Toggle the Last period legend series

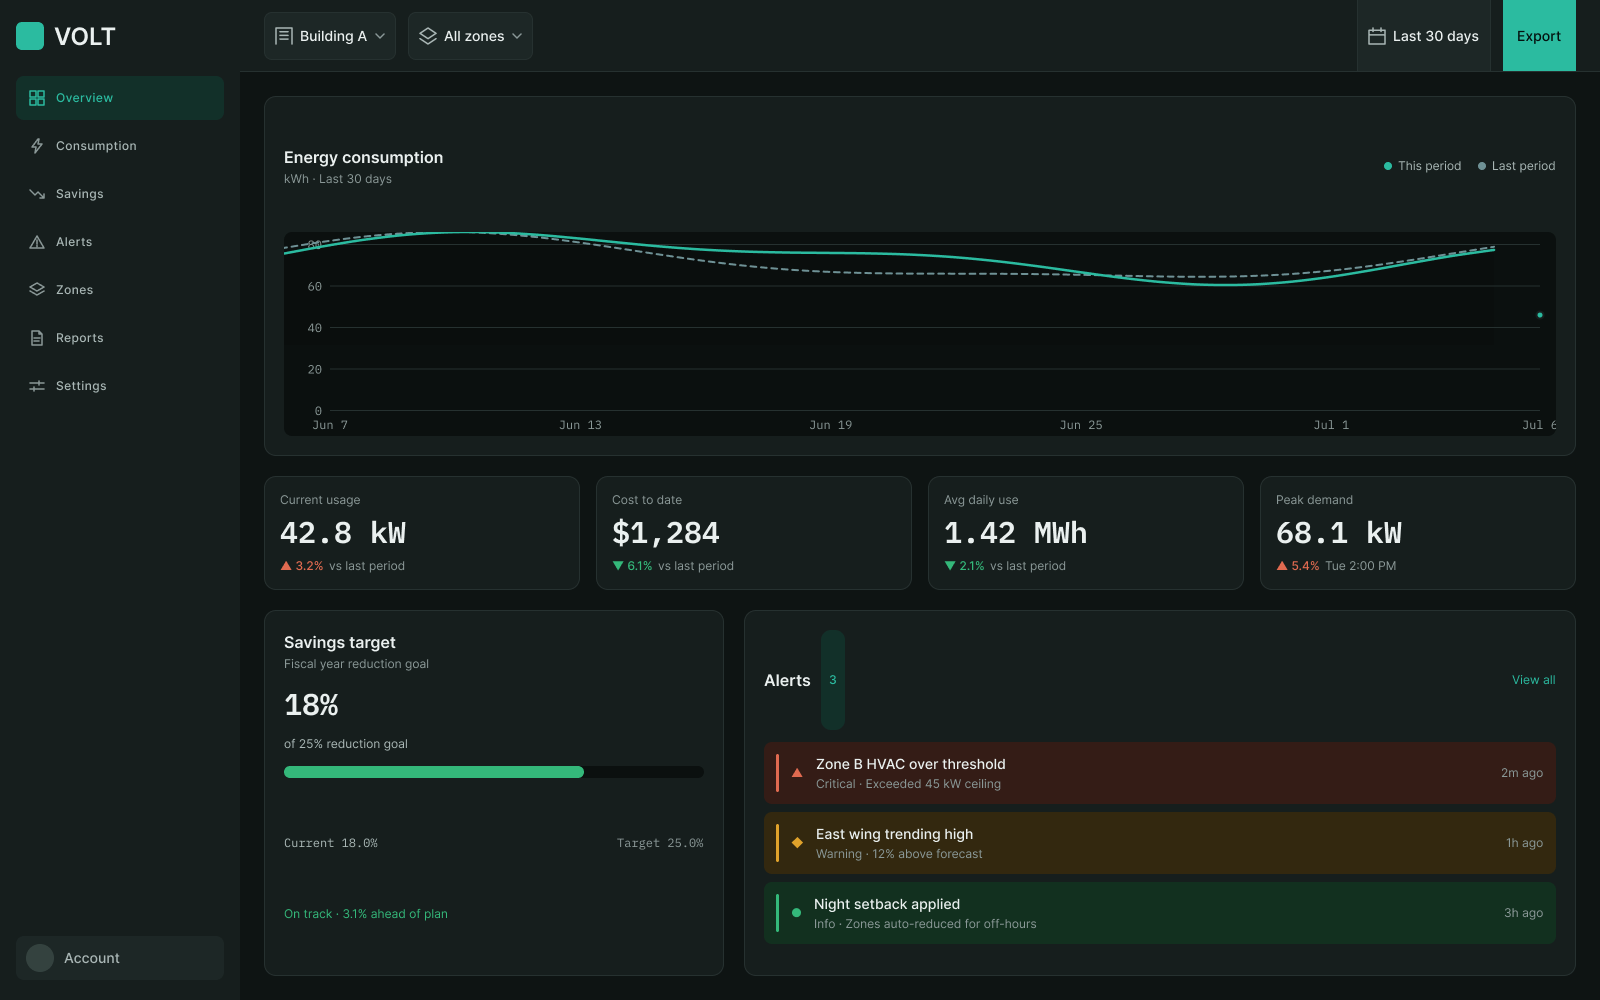pyautogui.click(x=1517, y=166)
